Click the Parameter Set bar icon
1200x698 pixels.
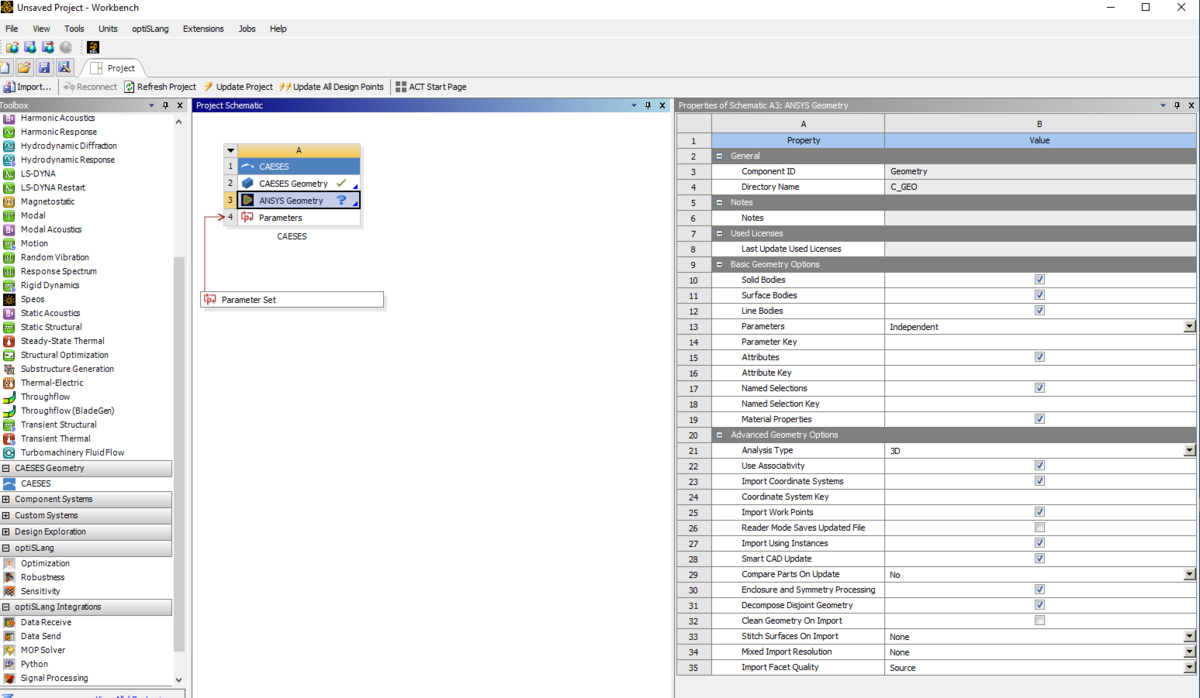click(x=210, y=300)
